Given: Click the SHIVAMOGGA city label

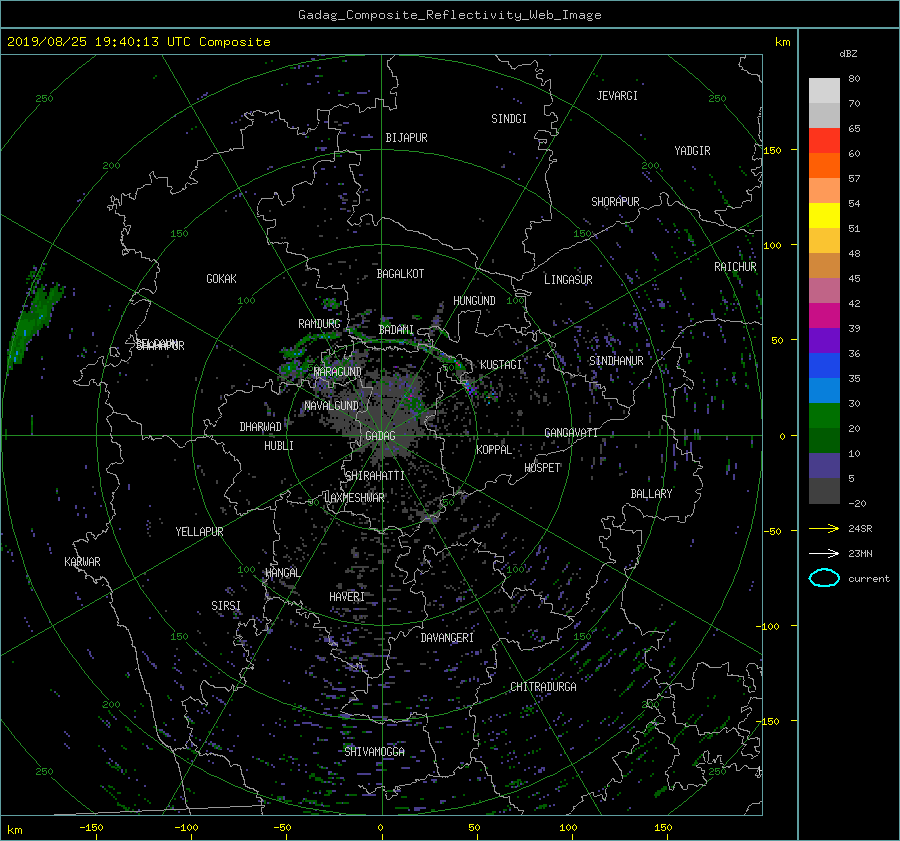Looking at the screenshot, I should [374, 752].
